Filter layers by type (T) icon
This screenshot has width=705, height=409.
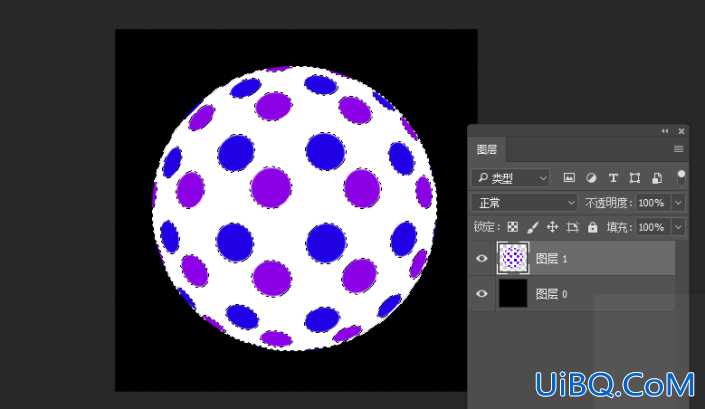[x=613, y=178]
